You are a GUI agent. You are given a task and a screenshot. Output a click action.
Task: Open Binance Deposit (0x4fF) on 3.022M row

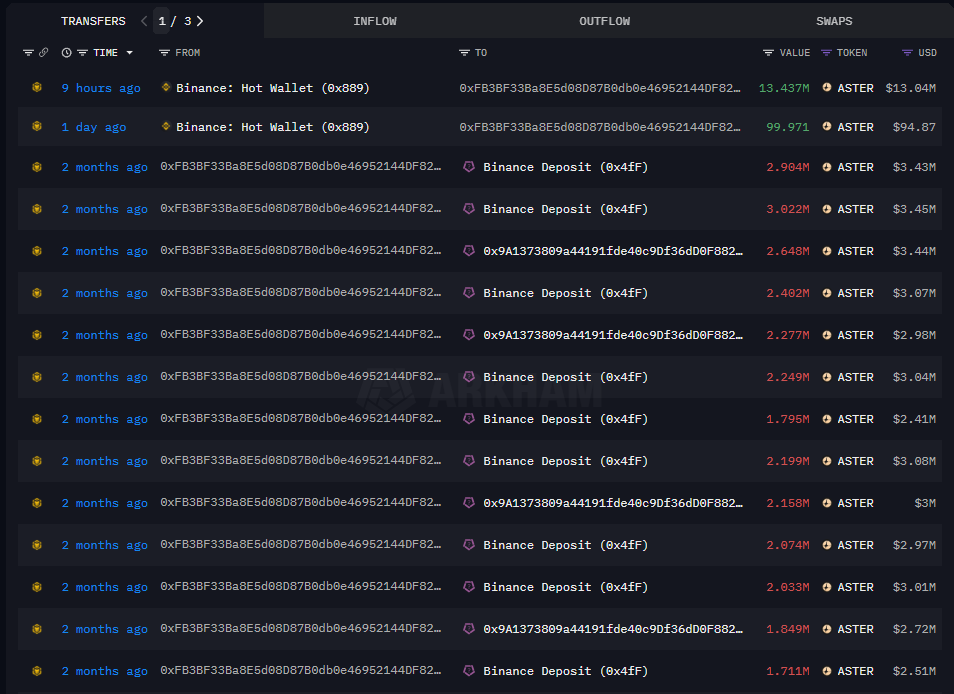[565, 209]
